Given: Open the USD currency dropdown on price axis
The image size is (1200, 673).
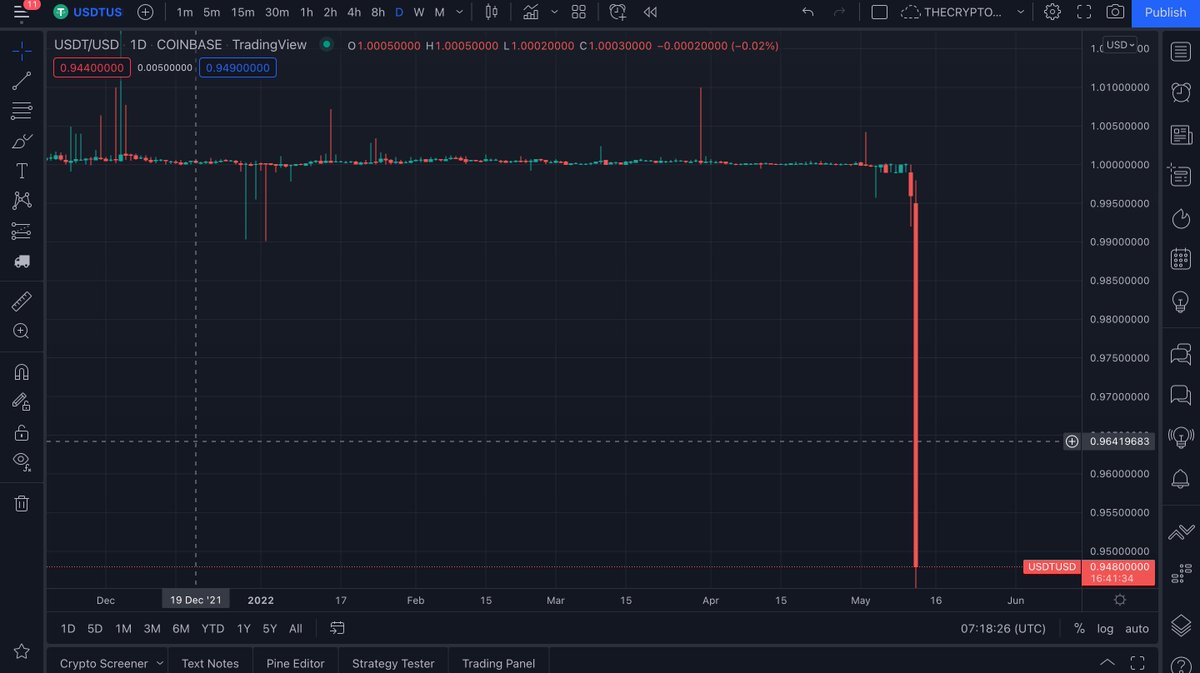Looking at the screenshot, I should [1118, 45].
